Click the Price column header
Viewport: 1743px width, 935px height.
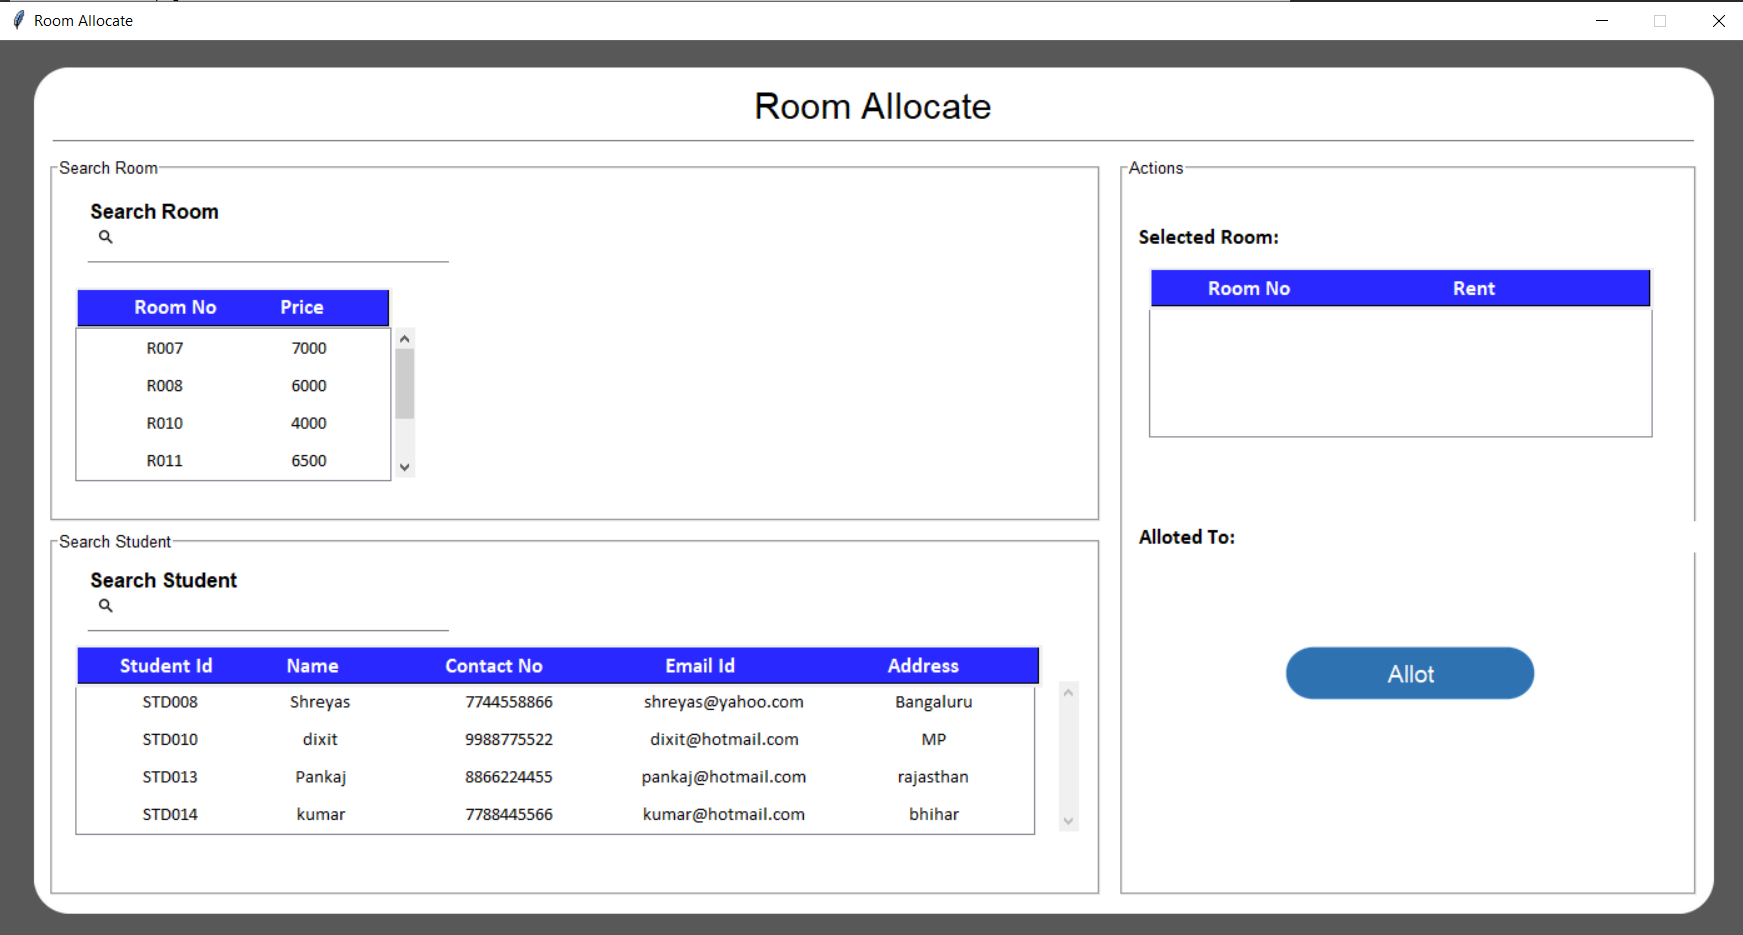tap(302, 307)
